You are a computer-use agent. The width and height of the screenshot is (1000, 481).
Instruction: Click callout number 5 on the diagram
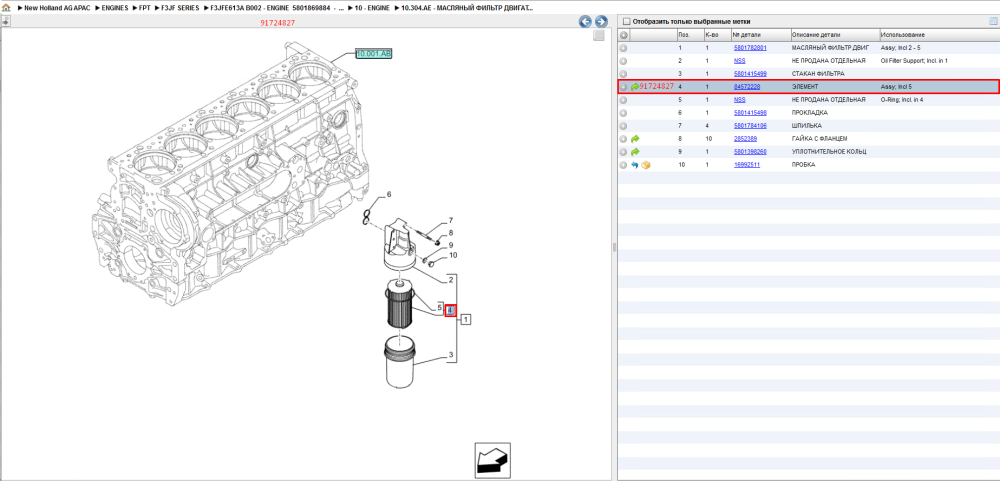(439, 309)
